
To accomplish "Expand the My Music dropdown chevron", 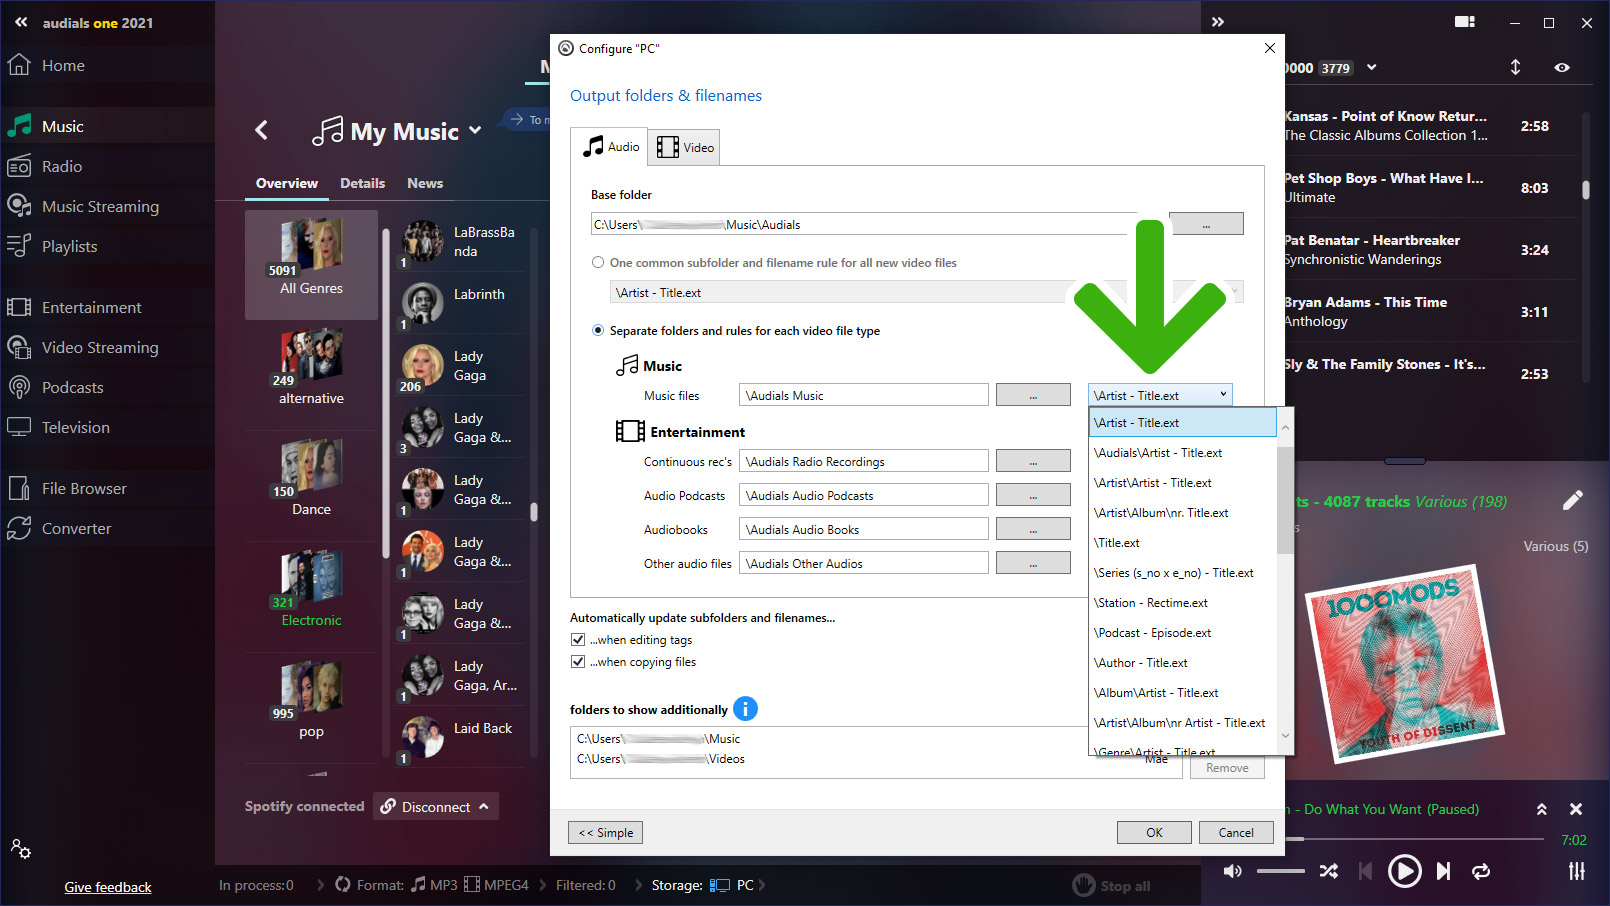I will [475, 131].
